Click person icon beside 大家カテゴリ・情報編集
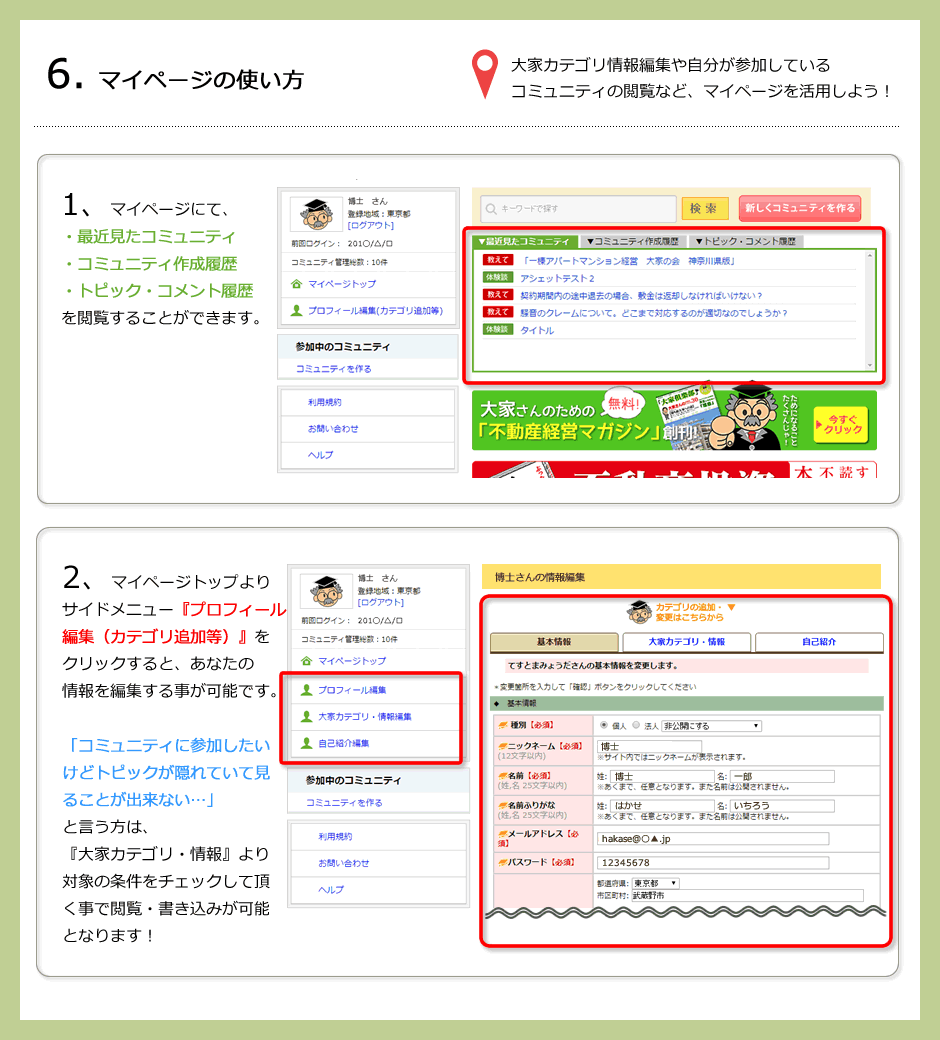This screenshot has width=940, height=1040. click(306, 716)
